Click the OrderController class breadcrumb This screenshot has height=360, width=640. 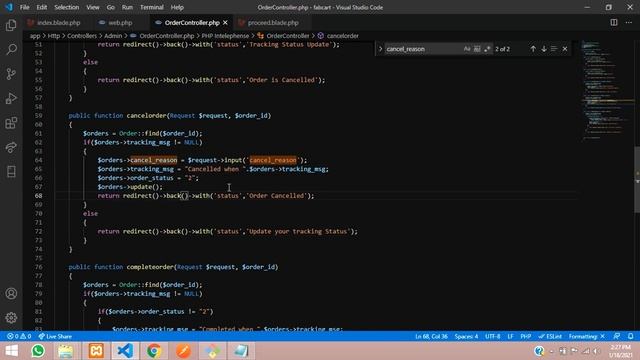(x=288, y=36)
